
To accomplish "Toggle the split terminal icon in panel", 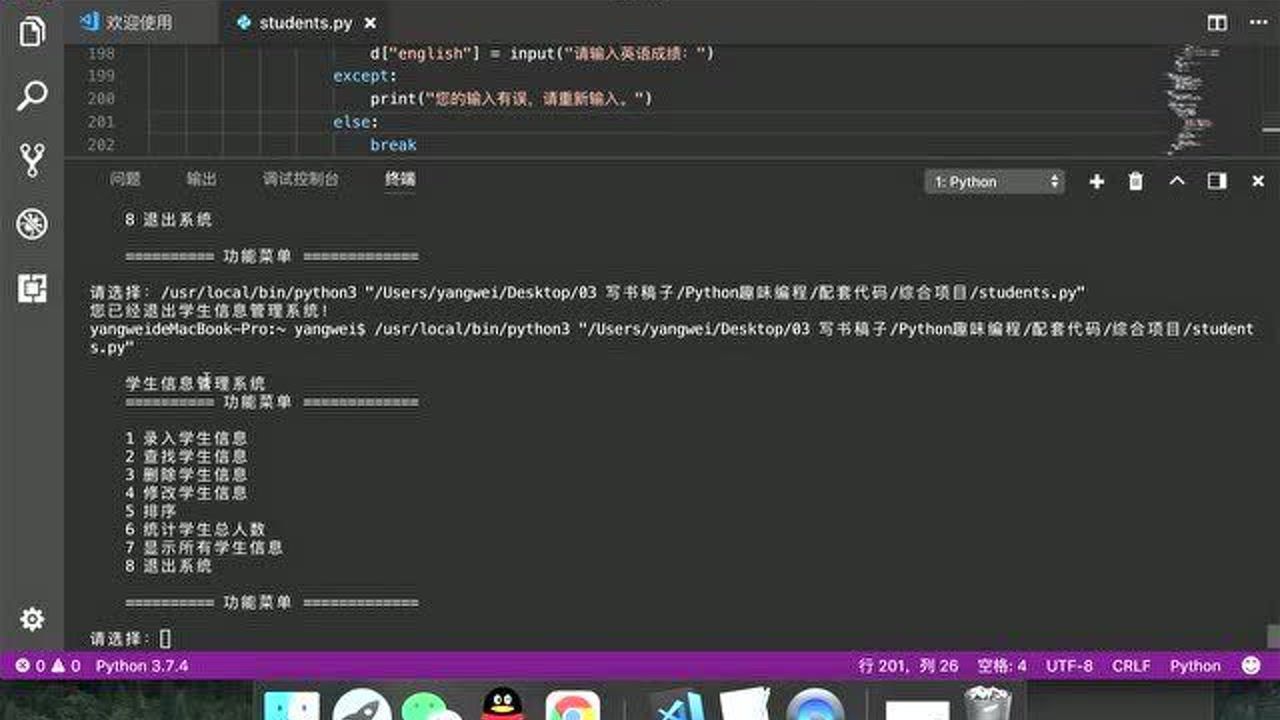I will [x=1215, y=181].
